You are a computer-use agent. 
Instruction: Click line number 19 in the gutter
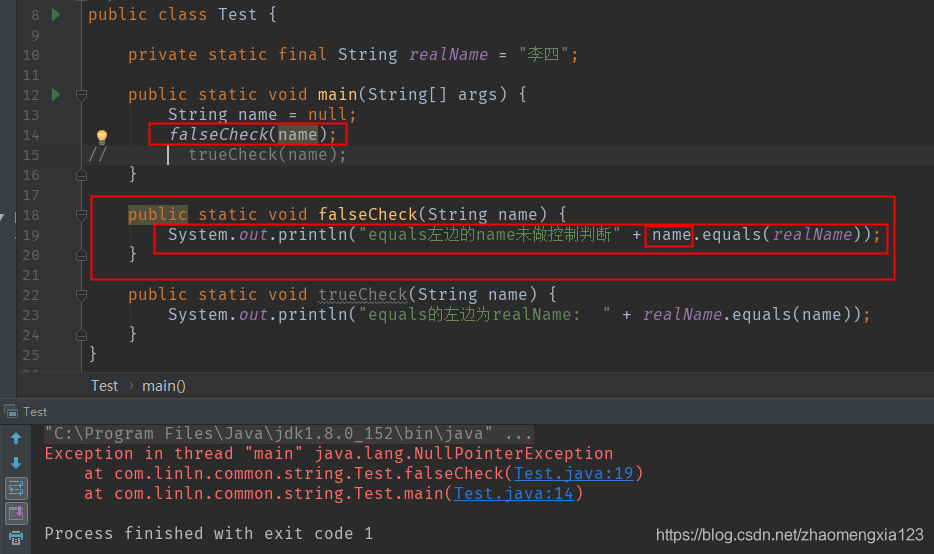(31, 235)
